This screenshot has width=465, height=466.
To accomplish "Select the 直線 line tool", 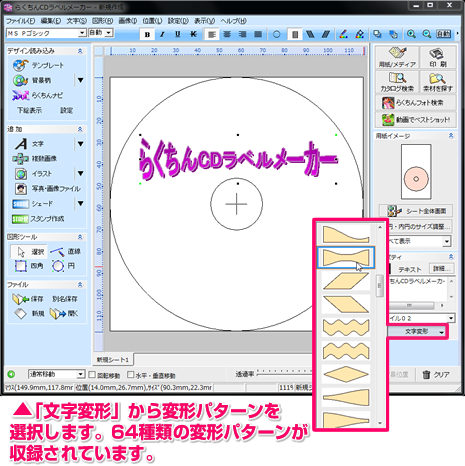I will tap(66, 251).
